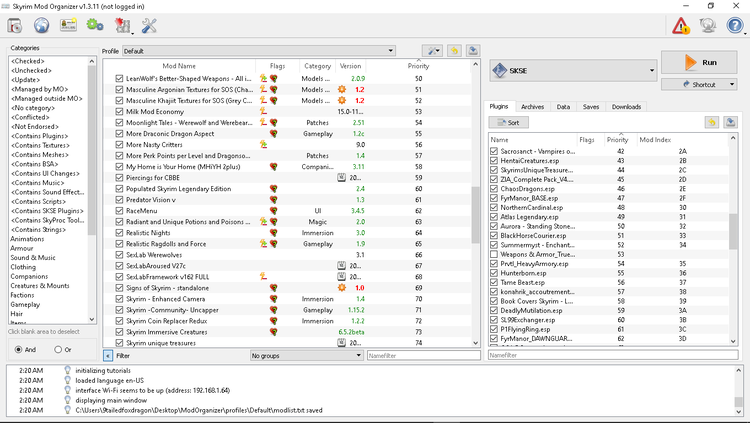Image resolution: width=750 pixels, height=423 pixels.
Task: Switch to the Plugins tab
Action: click(x=499, y=107)
